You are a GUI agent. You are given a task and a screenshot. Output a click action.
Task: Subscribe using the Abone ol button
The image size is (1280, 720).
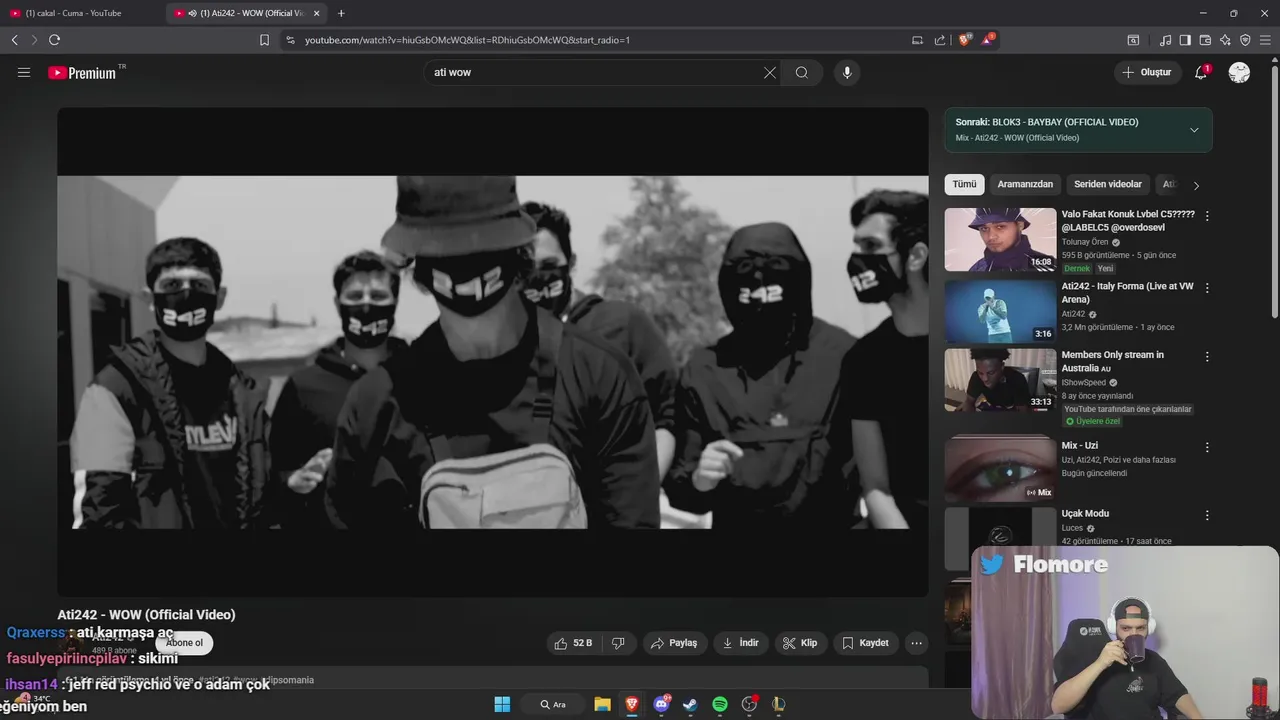[x=185, y=643]
